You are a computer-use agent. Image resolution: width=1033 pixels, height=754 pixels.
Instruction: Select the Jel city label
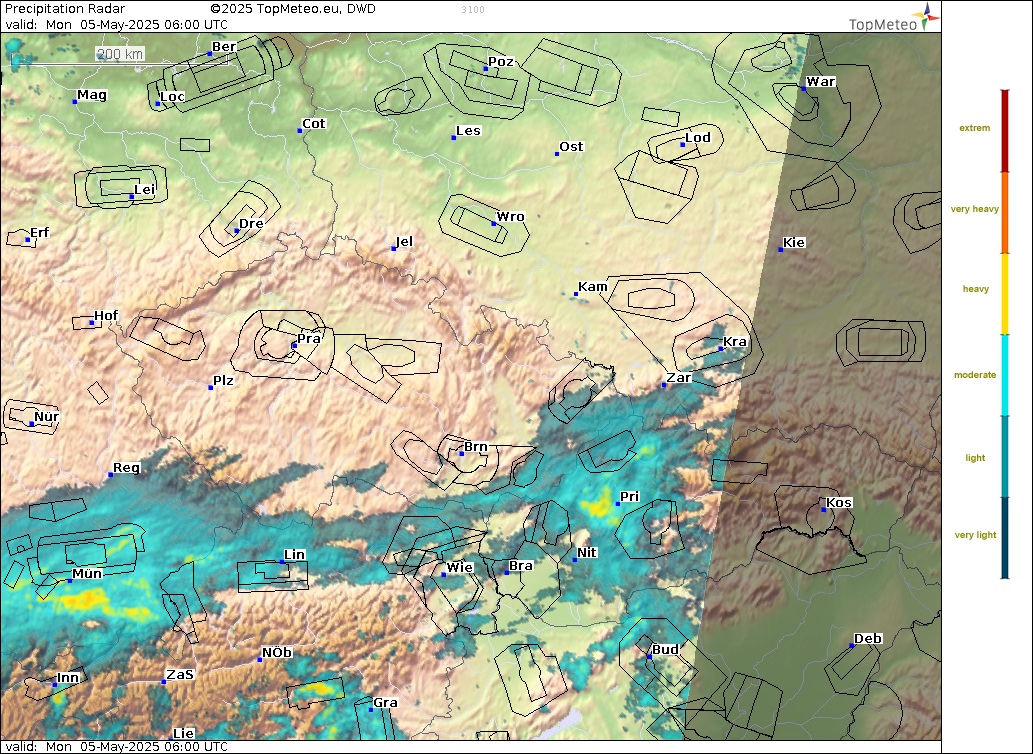tap(404, 242)
